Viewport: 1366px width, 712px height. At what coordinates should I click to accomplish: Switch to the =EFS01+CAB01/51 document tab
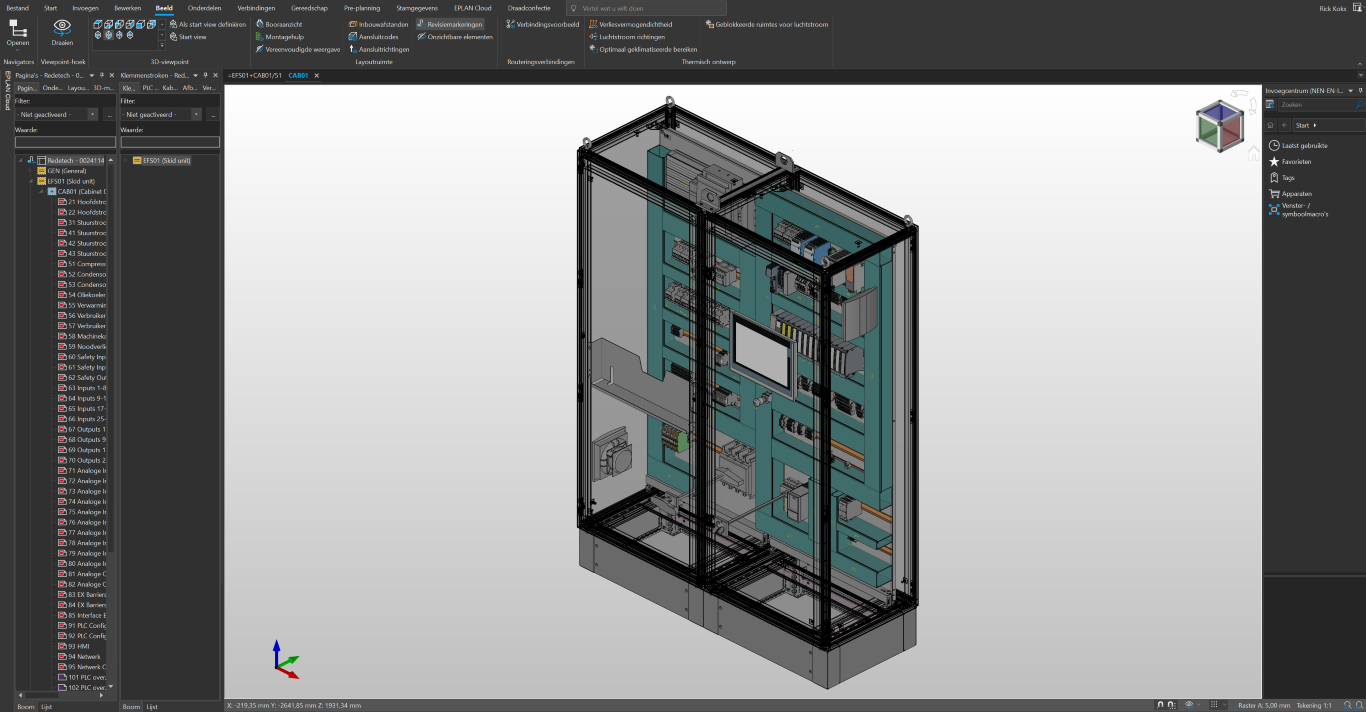pyautogui.click(x=255, y=75)
